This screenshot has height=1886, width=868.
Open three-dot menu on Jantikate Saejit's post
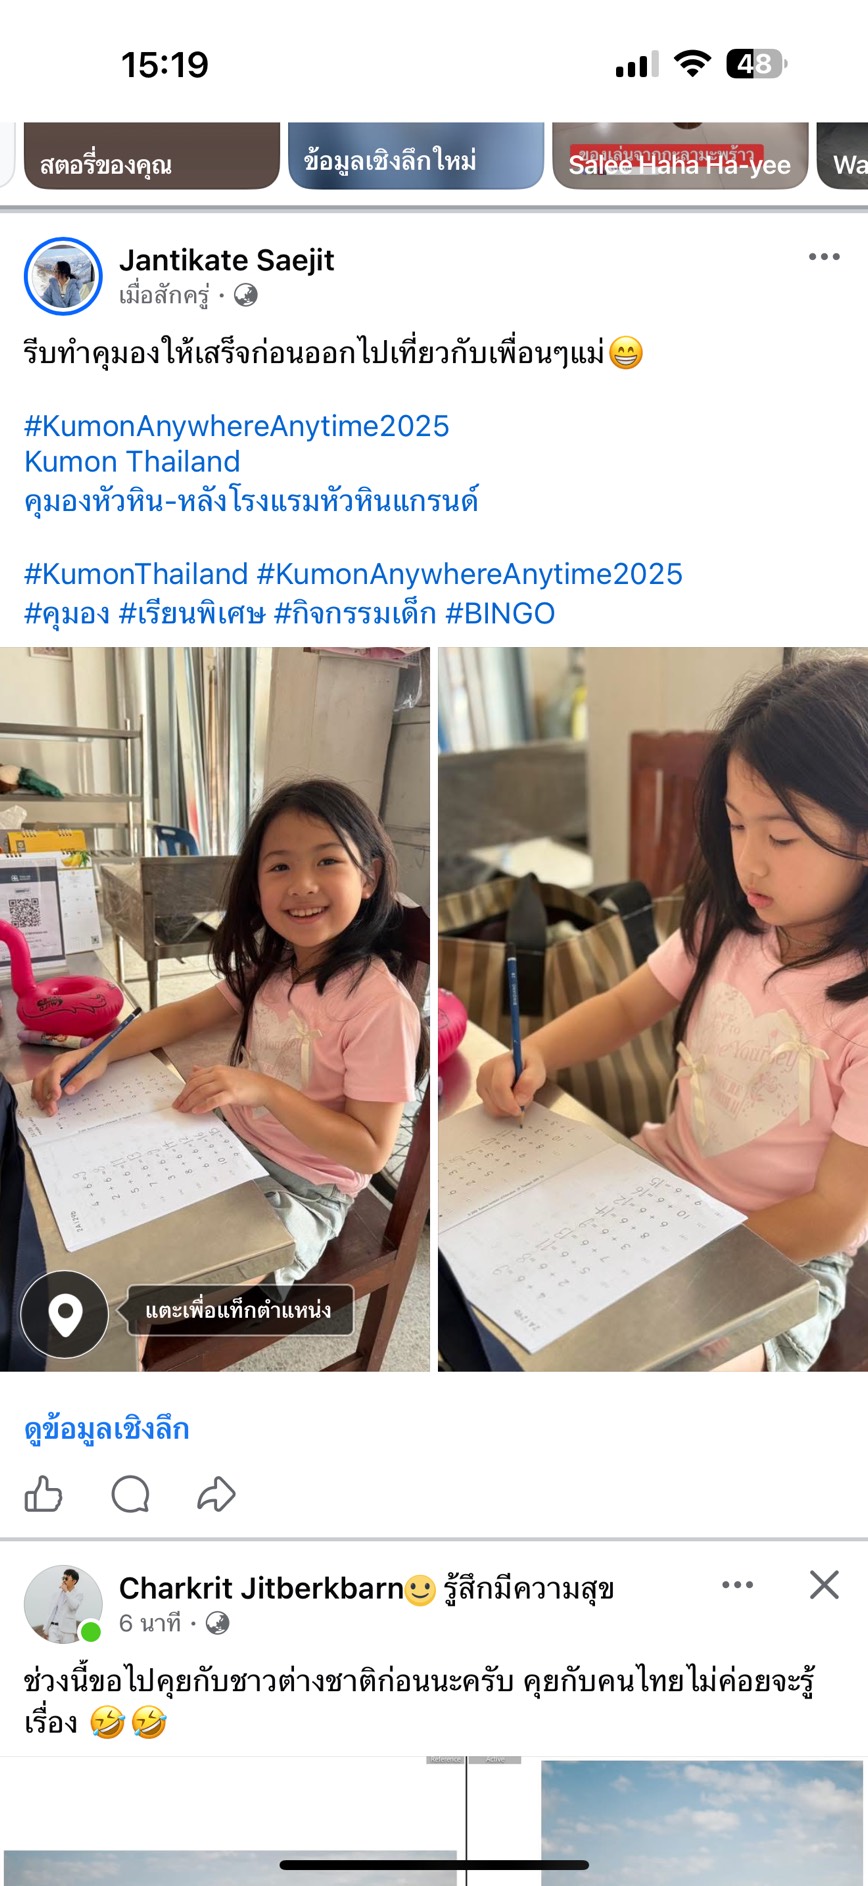coord(824,257)
